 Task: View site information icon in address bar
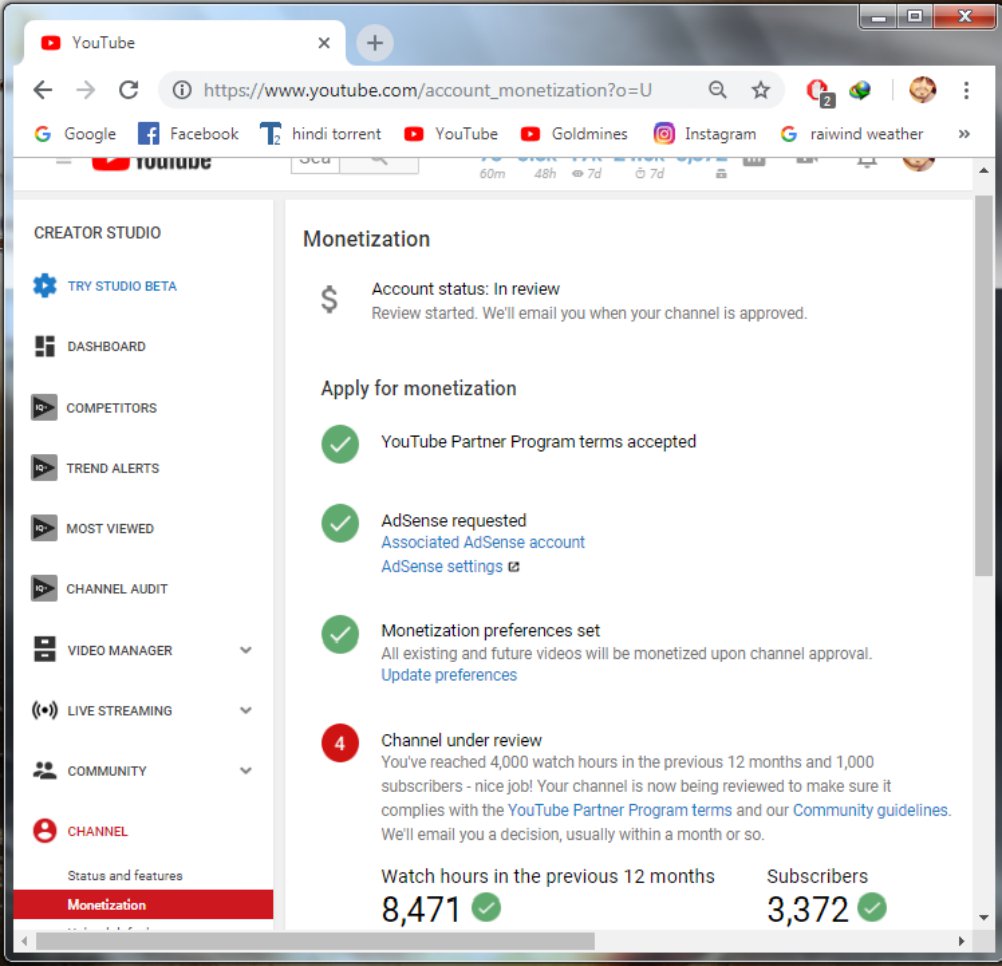[x=182, y=90]
